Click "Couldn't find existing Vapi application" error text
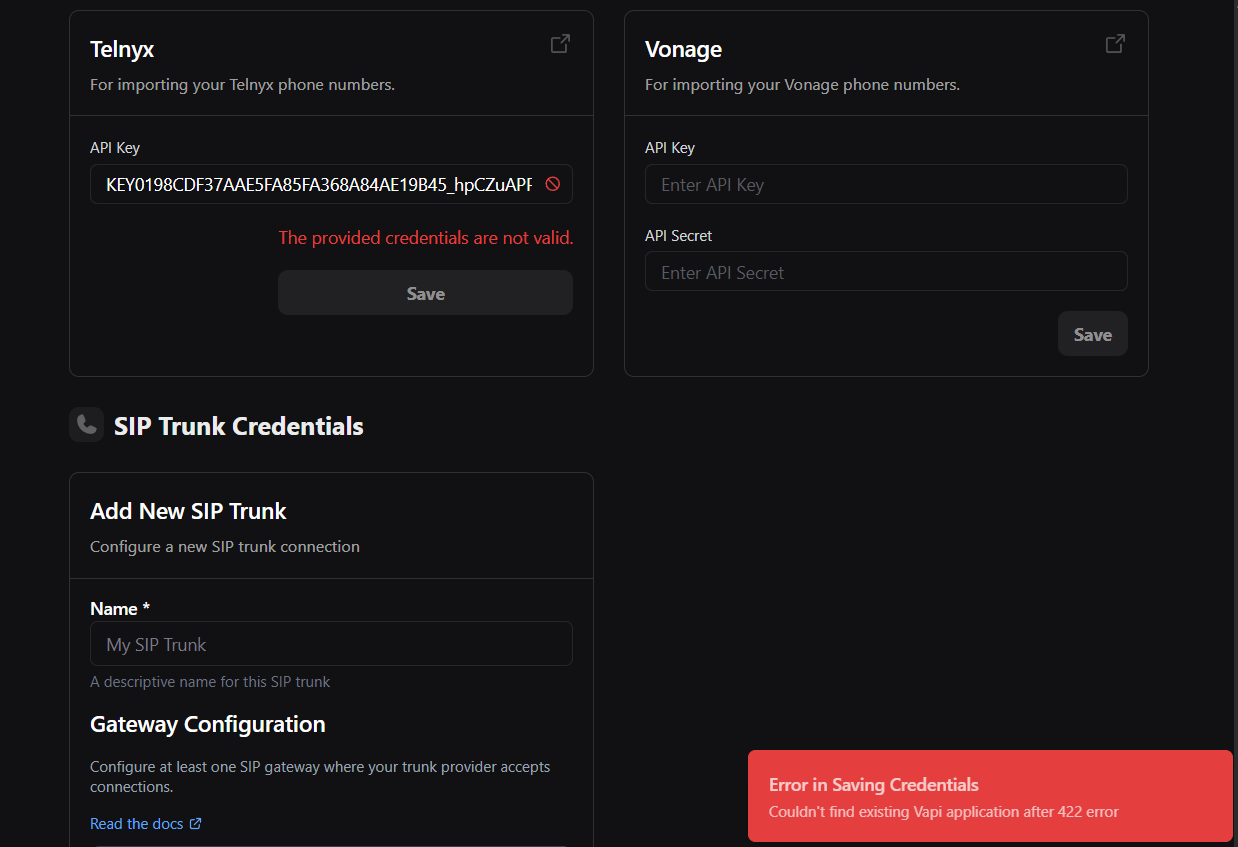The width and height of the screenshot is (1238, 847). 943,812
